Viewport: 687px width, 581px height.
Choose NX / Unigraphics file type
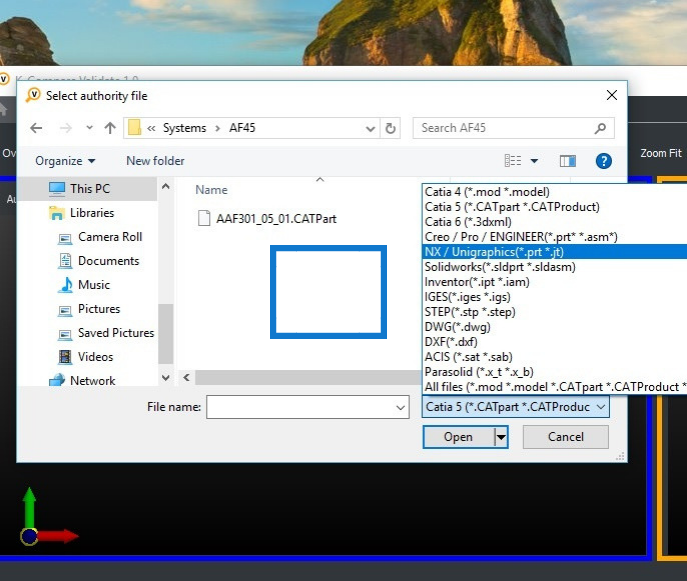(494, 252)
